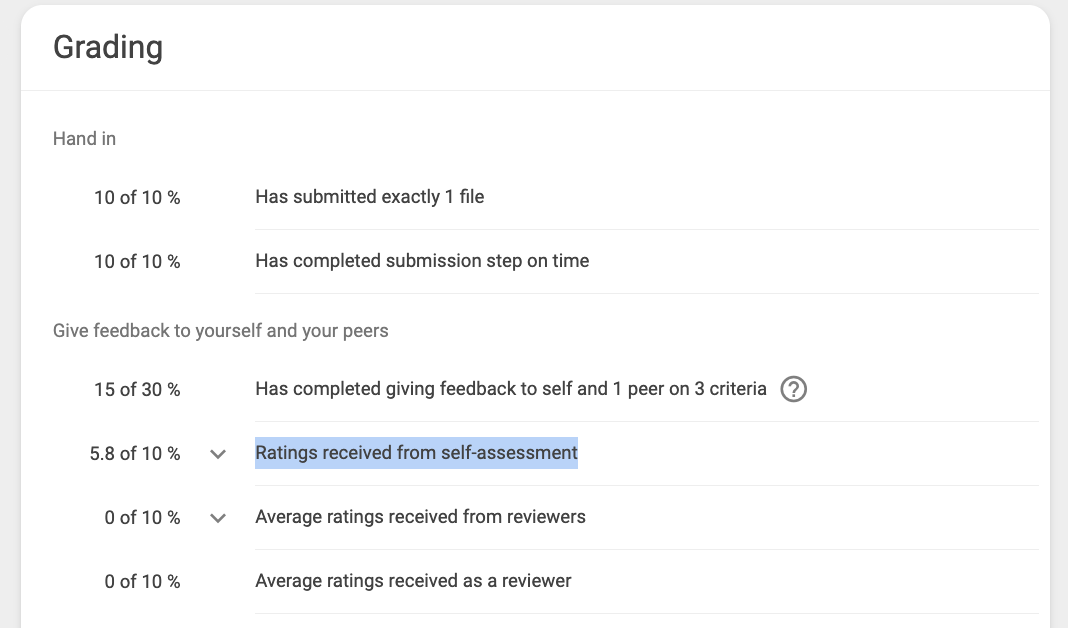Expand the self-assessment ratings chevron
Image resolution: width=1068 pixels, height=628 pixels.
click(218, 454)
